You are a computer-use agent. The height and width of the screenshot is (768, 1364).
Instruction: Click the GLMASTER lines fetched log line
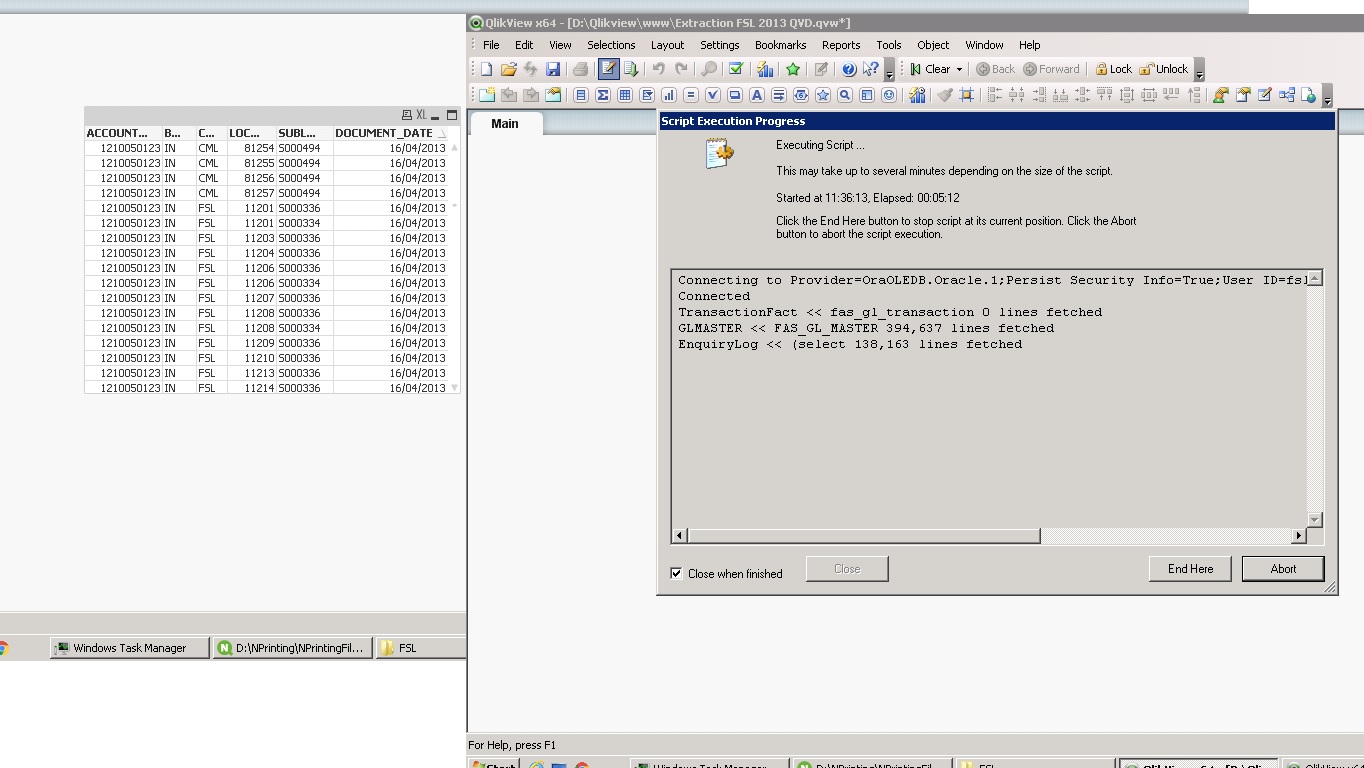[x=866, y=328]
